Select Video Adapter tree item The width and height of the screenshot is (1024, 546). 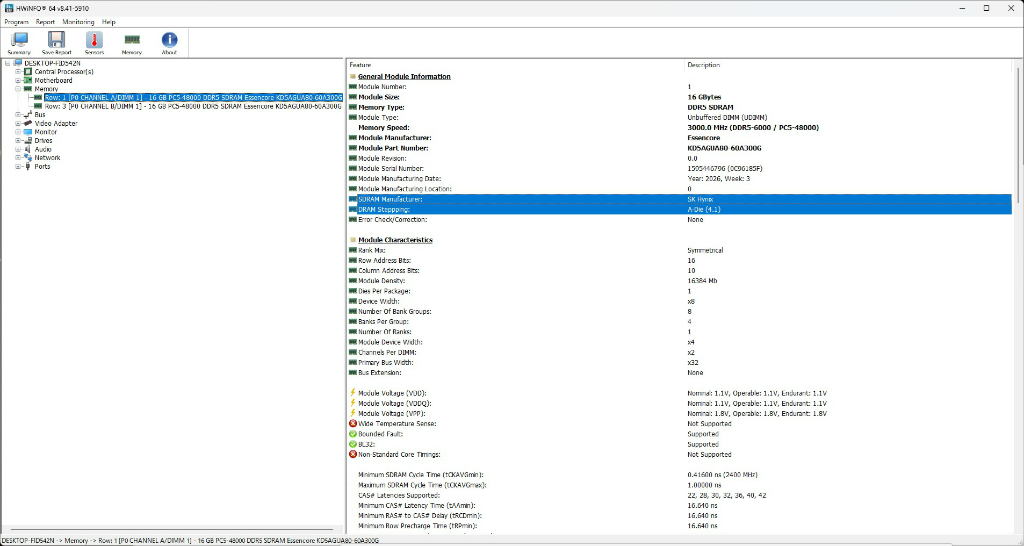click(x=56, y=123)
